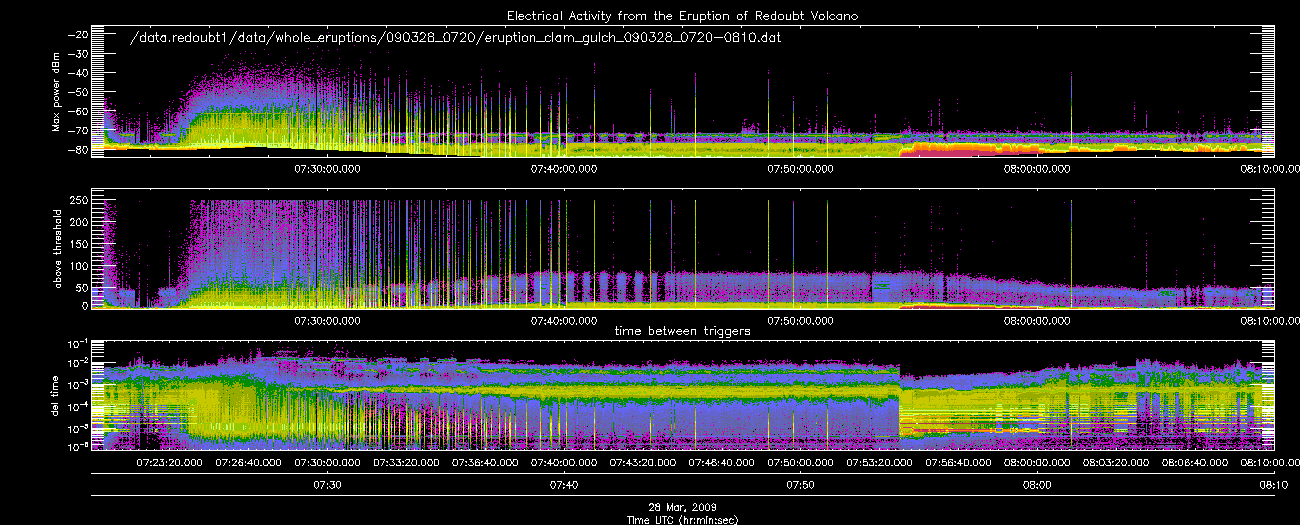Click the 'del time' axis label
The height and width of the screenshot is (525, 1300).
(56, 398)
